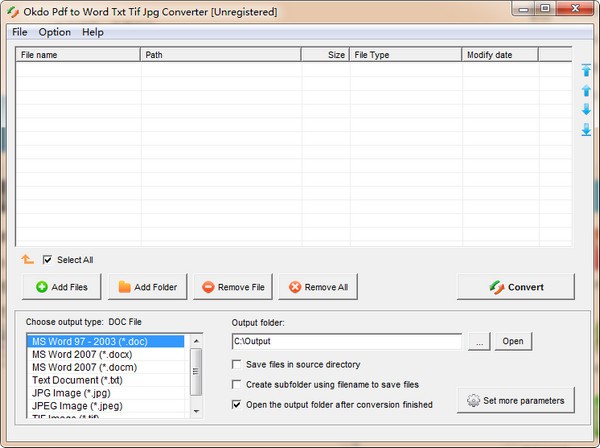The image size is (600, 448).
Task: Move selected file to bottom arrow
Action: [586, 129]
